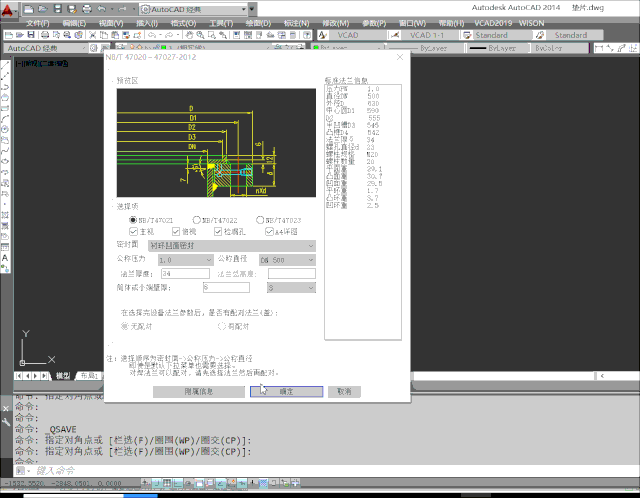Select the Circle draw tool

(x=5, y=131)
